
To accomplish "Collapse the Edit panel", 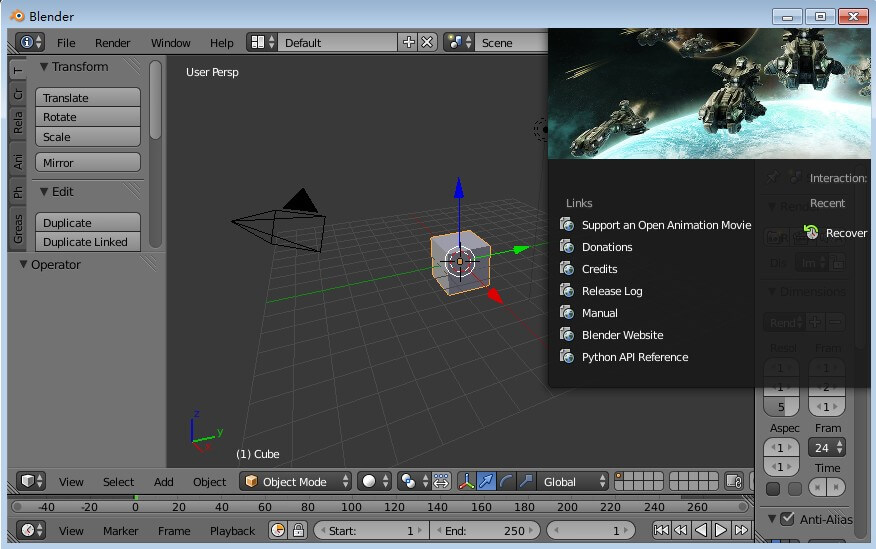I will tap(44, 192).
